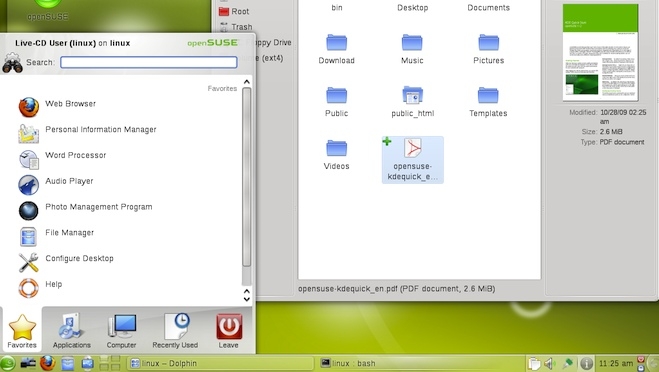Open Root in Dolphin places panel
This screenshot has height=372, width=659.
click(x=235, y=12)
